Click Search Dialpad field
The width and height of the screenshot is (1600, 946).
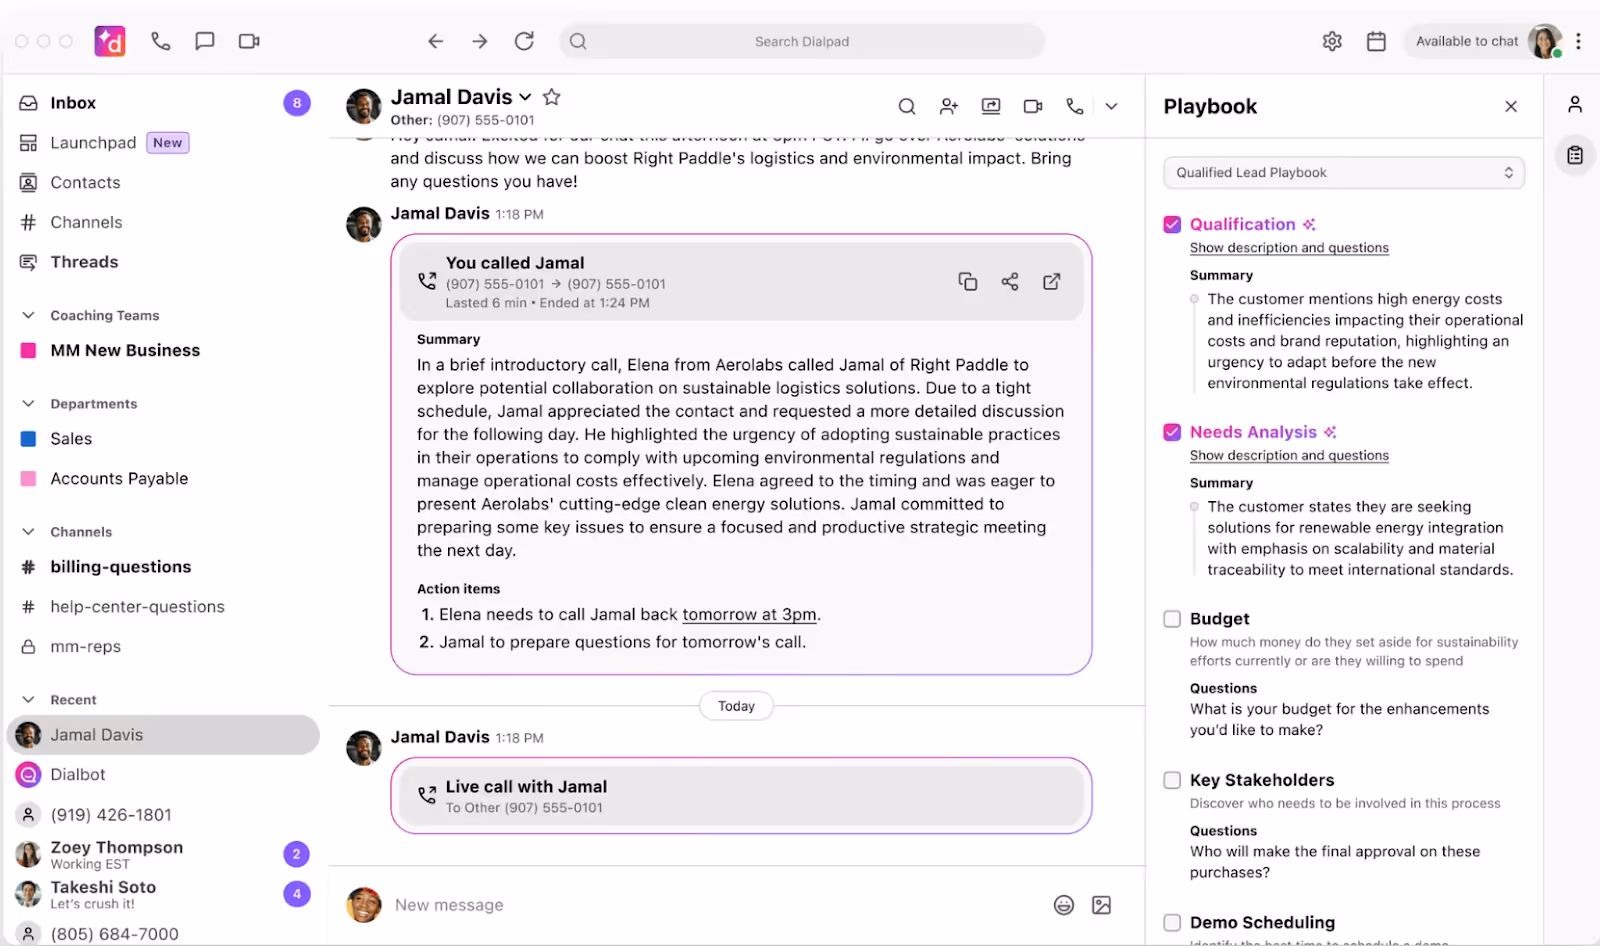[x=802, y=41]
